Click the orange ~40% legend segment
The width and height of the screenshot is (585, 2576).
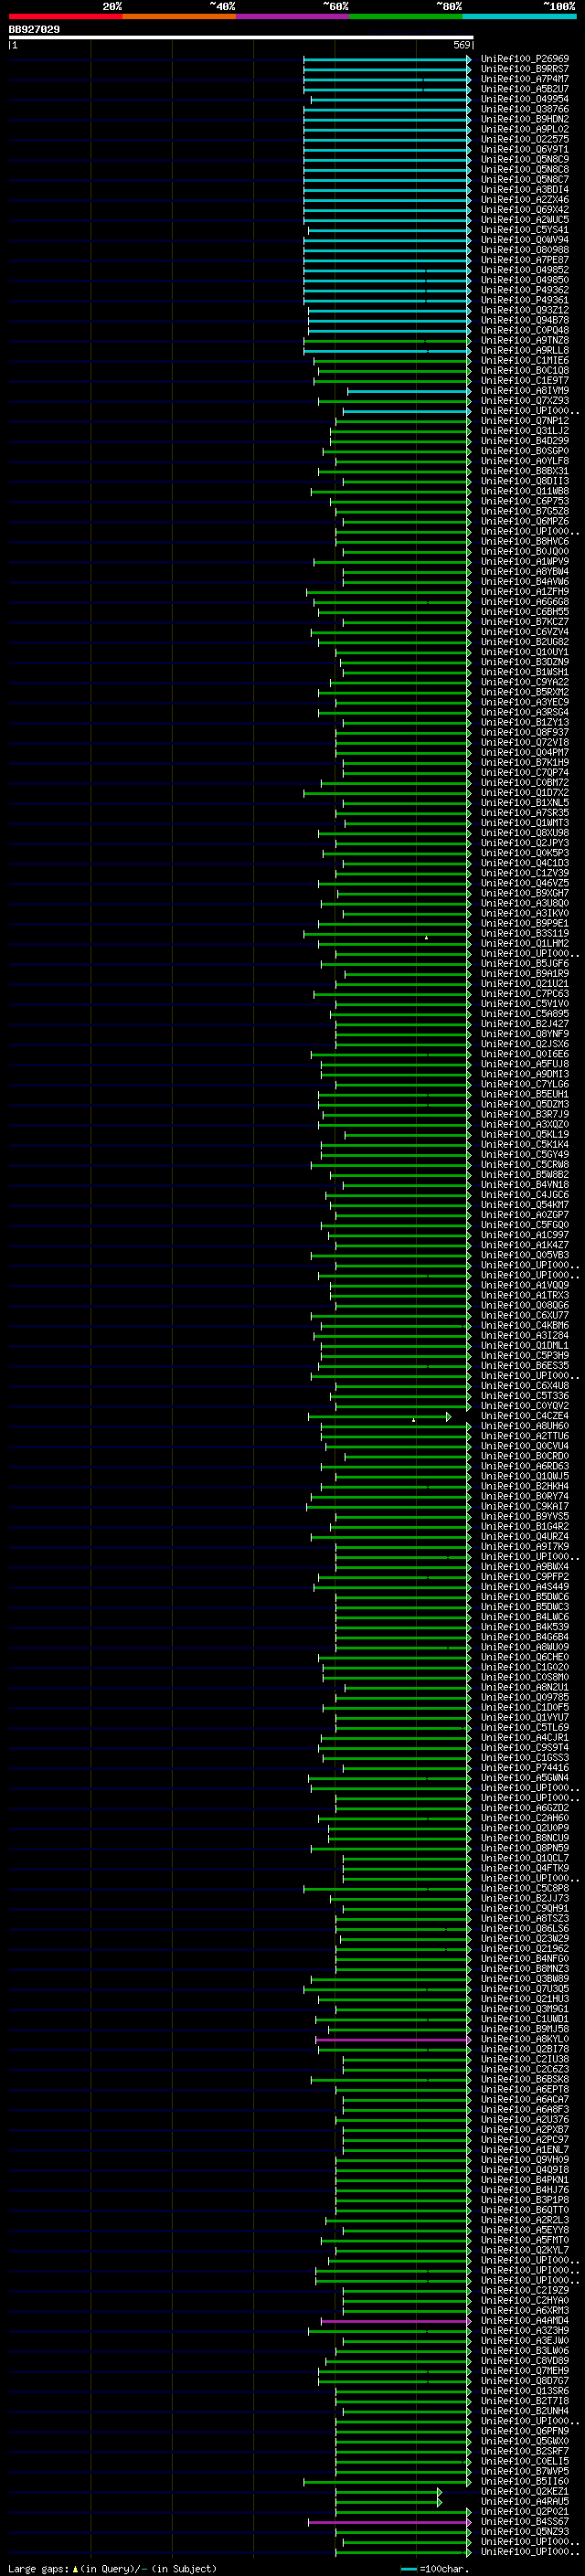coord(179,16)
